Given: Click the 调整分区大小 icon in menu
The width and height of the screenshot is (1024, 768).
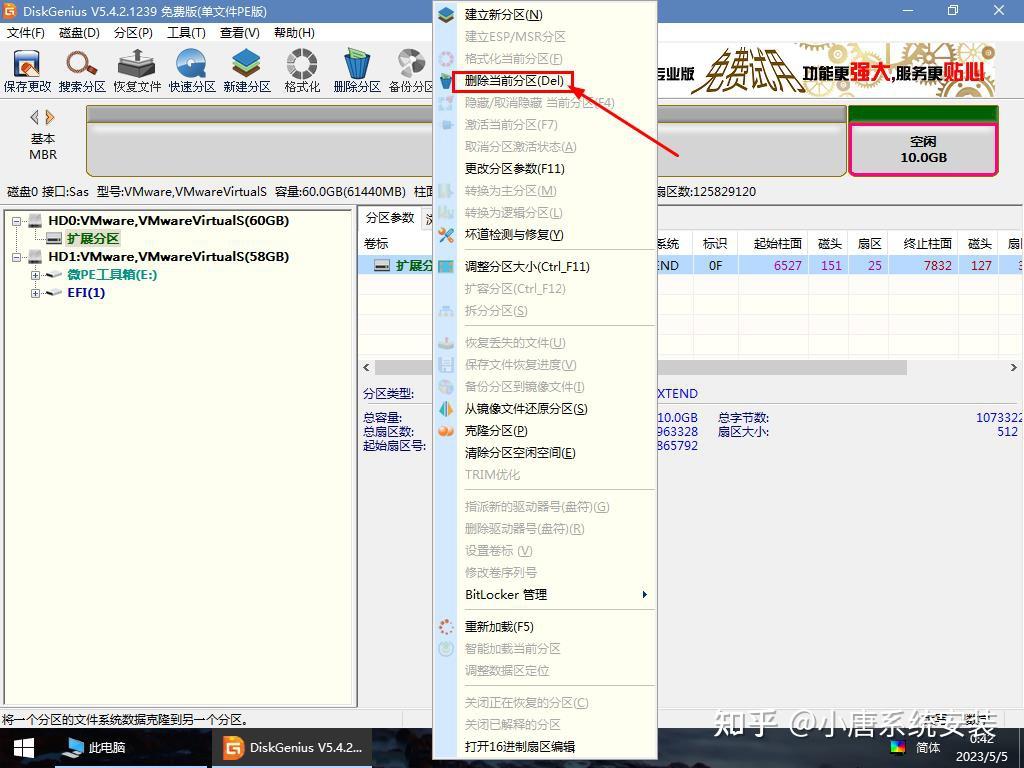Looking at the screenshot, I should pos(446,266).
